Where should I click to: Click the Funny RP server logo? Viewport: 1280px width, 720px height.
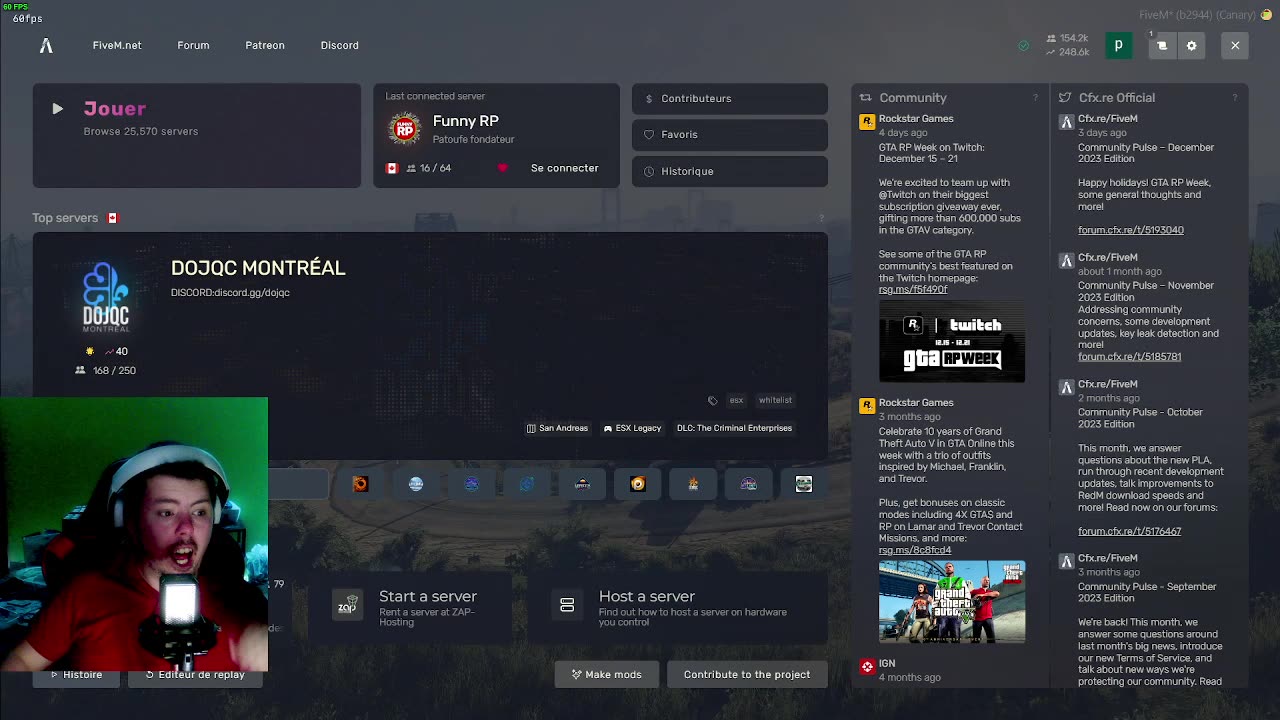pyautogui.click(x=405, y=129)
